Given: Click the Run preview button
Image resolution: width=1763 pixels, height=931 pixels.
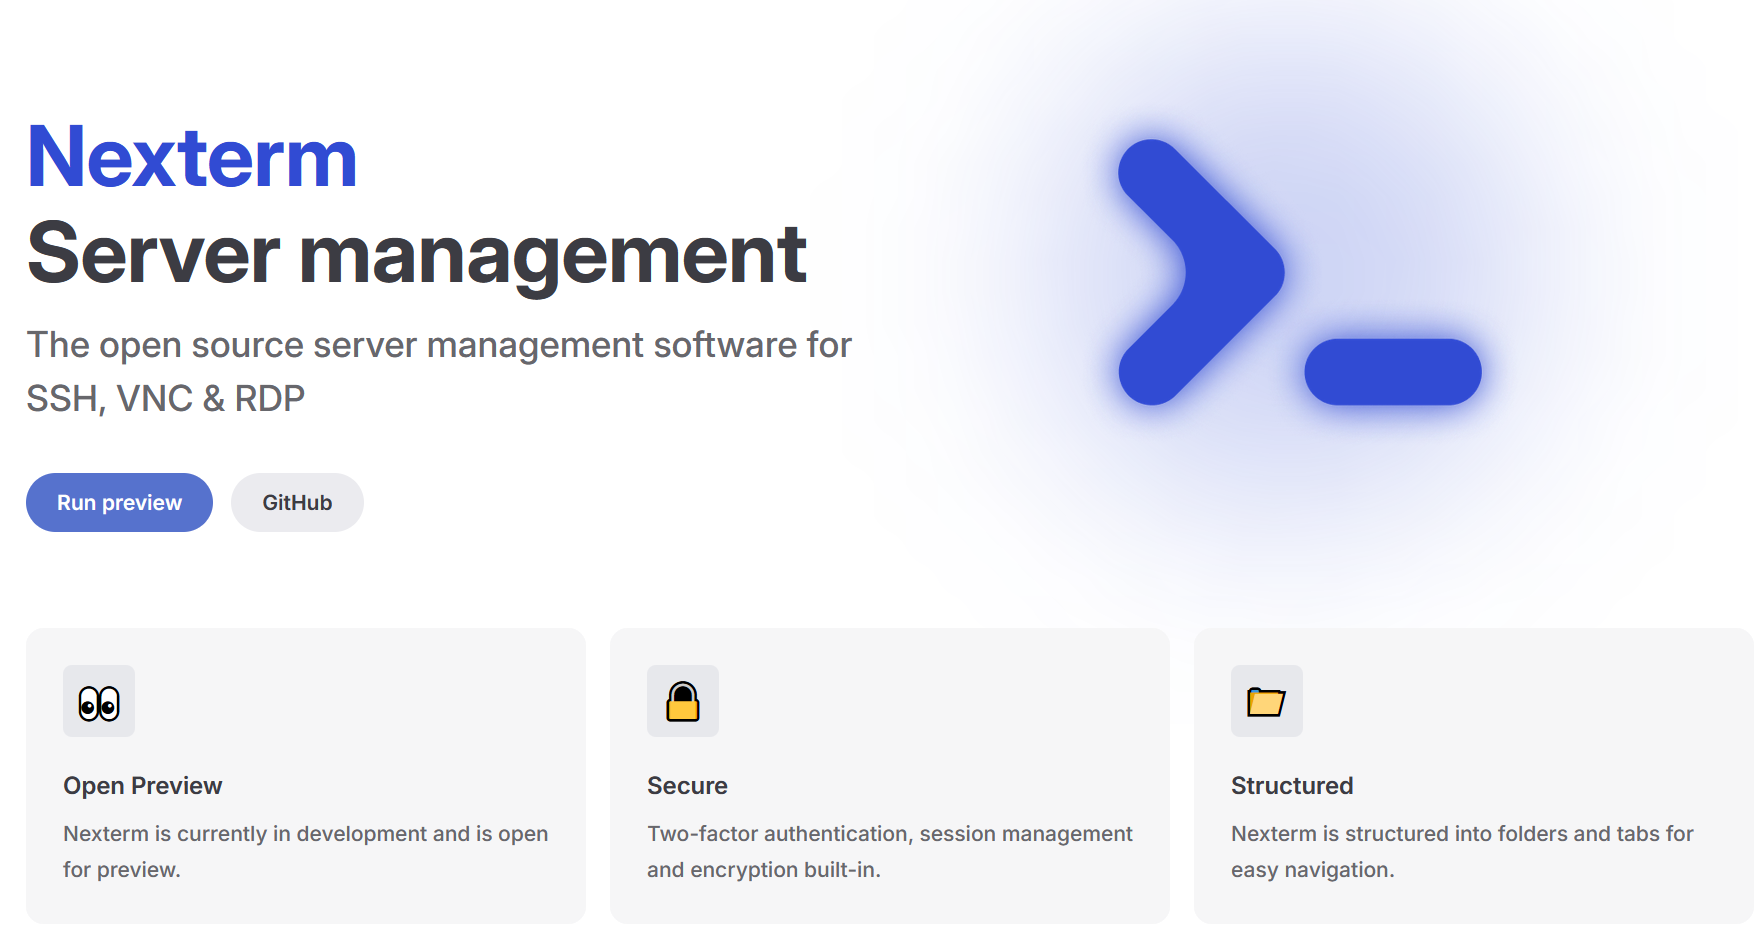Looking at the screenshot, I should click(118, 502).
